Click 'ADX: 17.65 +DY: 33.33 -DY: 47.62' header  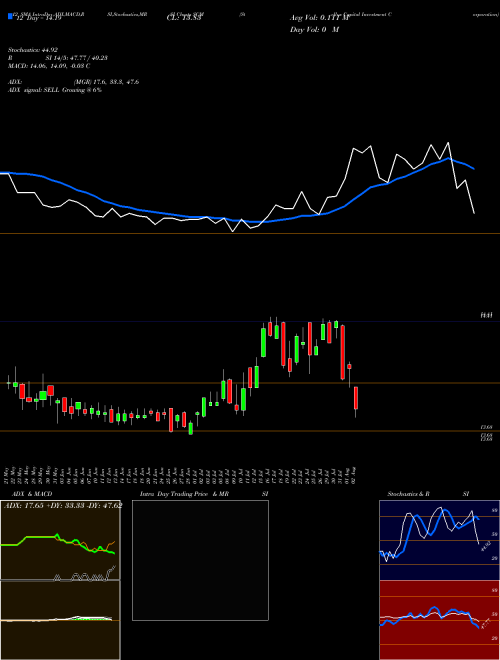click(x=63, y=506)
